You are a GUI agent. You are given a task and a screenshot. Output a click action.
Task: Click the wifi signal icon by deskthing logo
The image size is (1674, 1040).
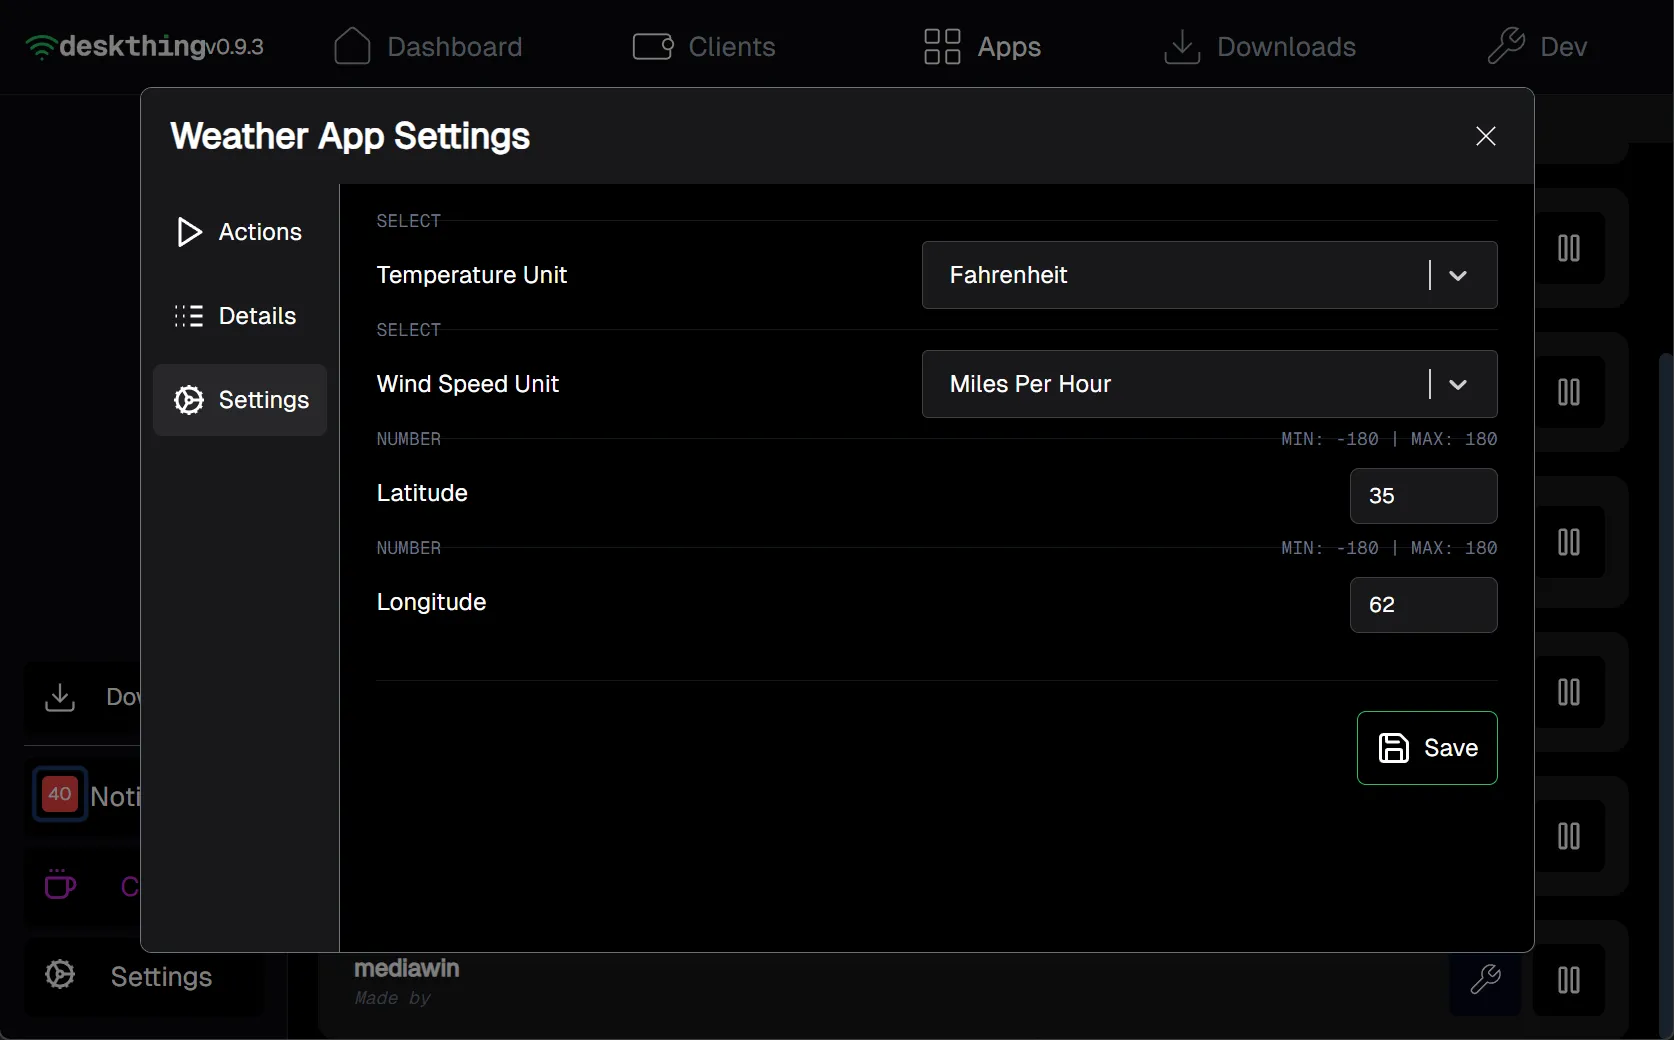coord(41,47)
